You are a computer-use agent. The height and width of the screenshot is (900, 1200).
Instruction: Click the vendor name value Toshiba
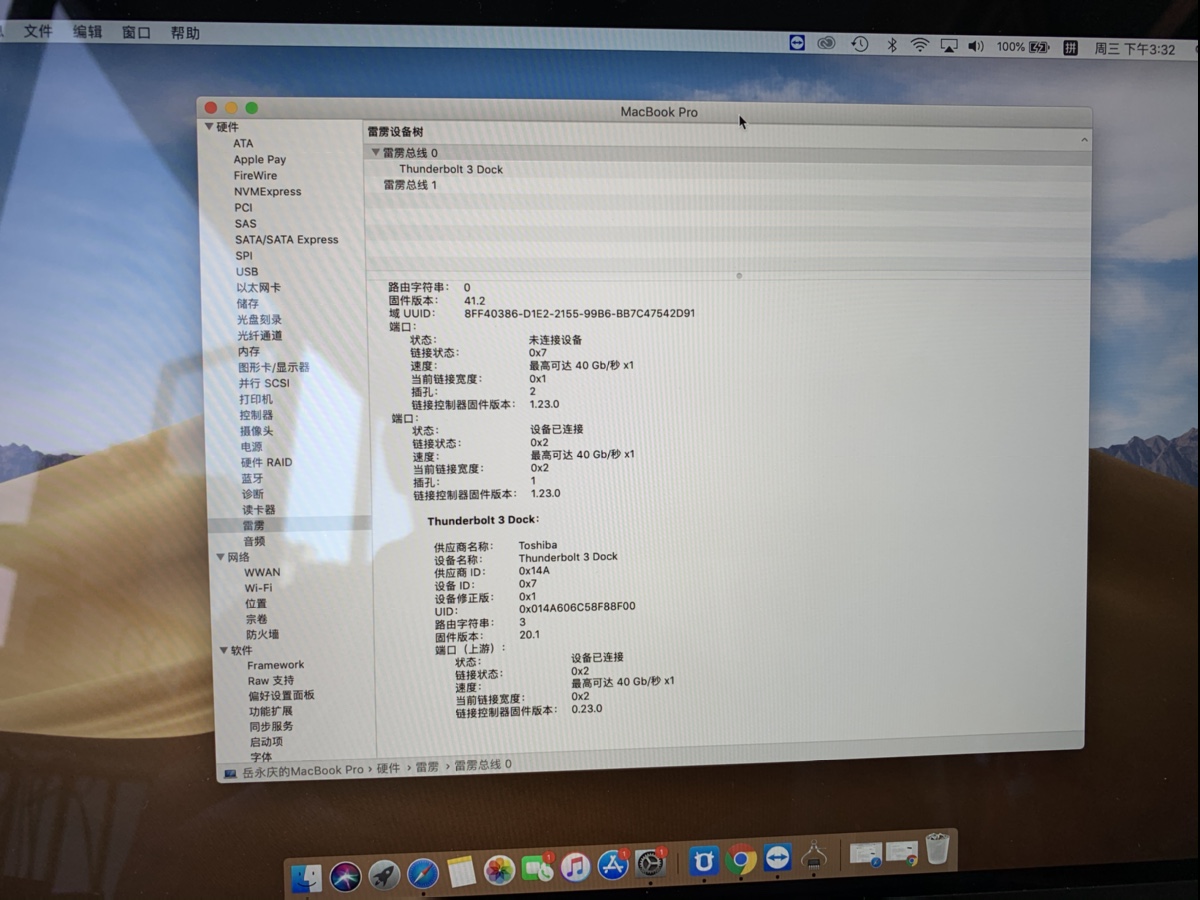pyautogui.click(x=538, y=545)
